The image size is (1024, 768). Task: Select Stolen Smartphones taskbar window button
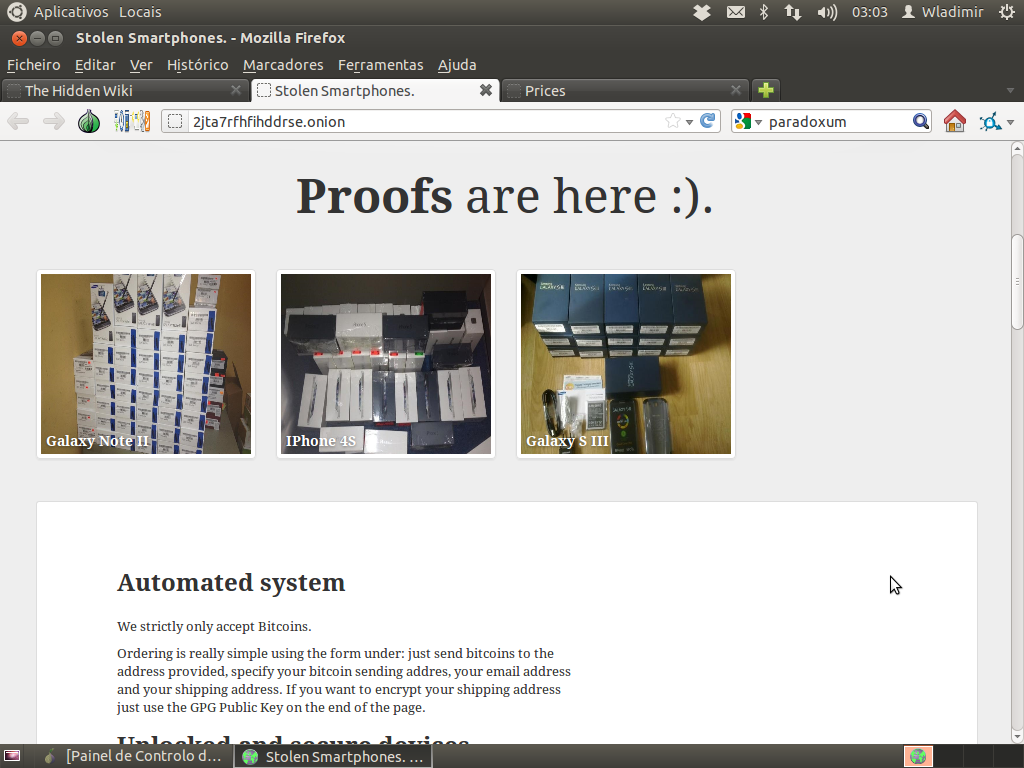333,756
